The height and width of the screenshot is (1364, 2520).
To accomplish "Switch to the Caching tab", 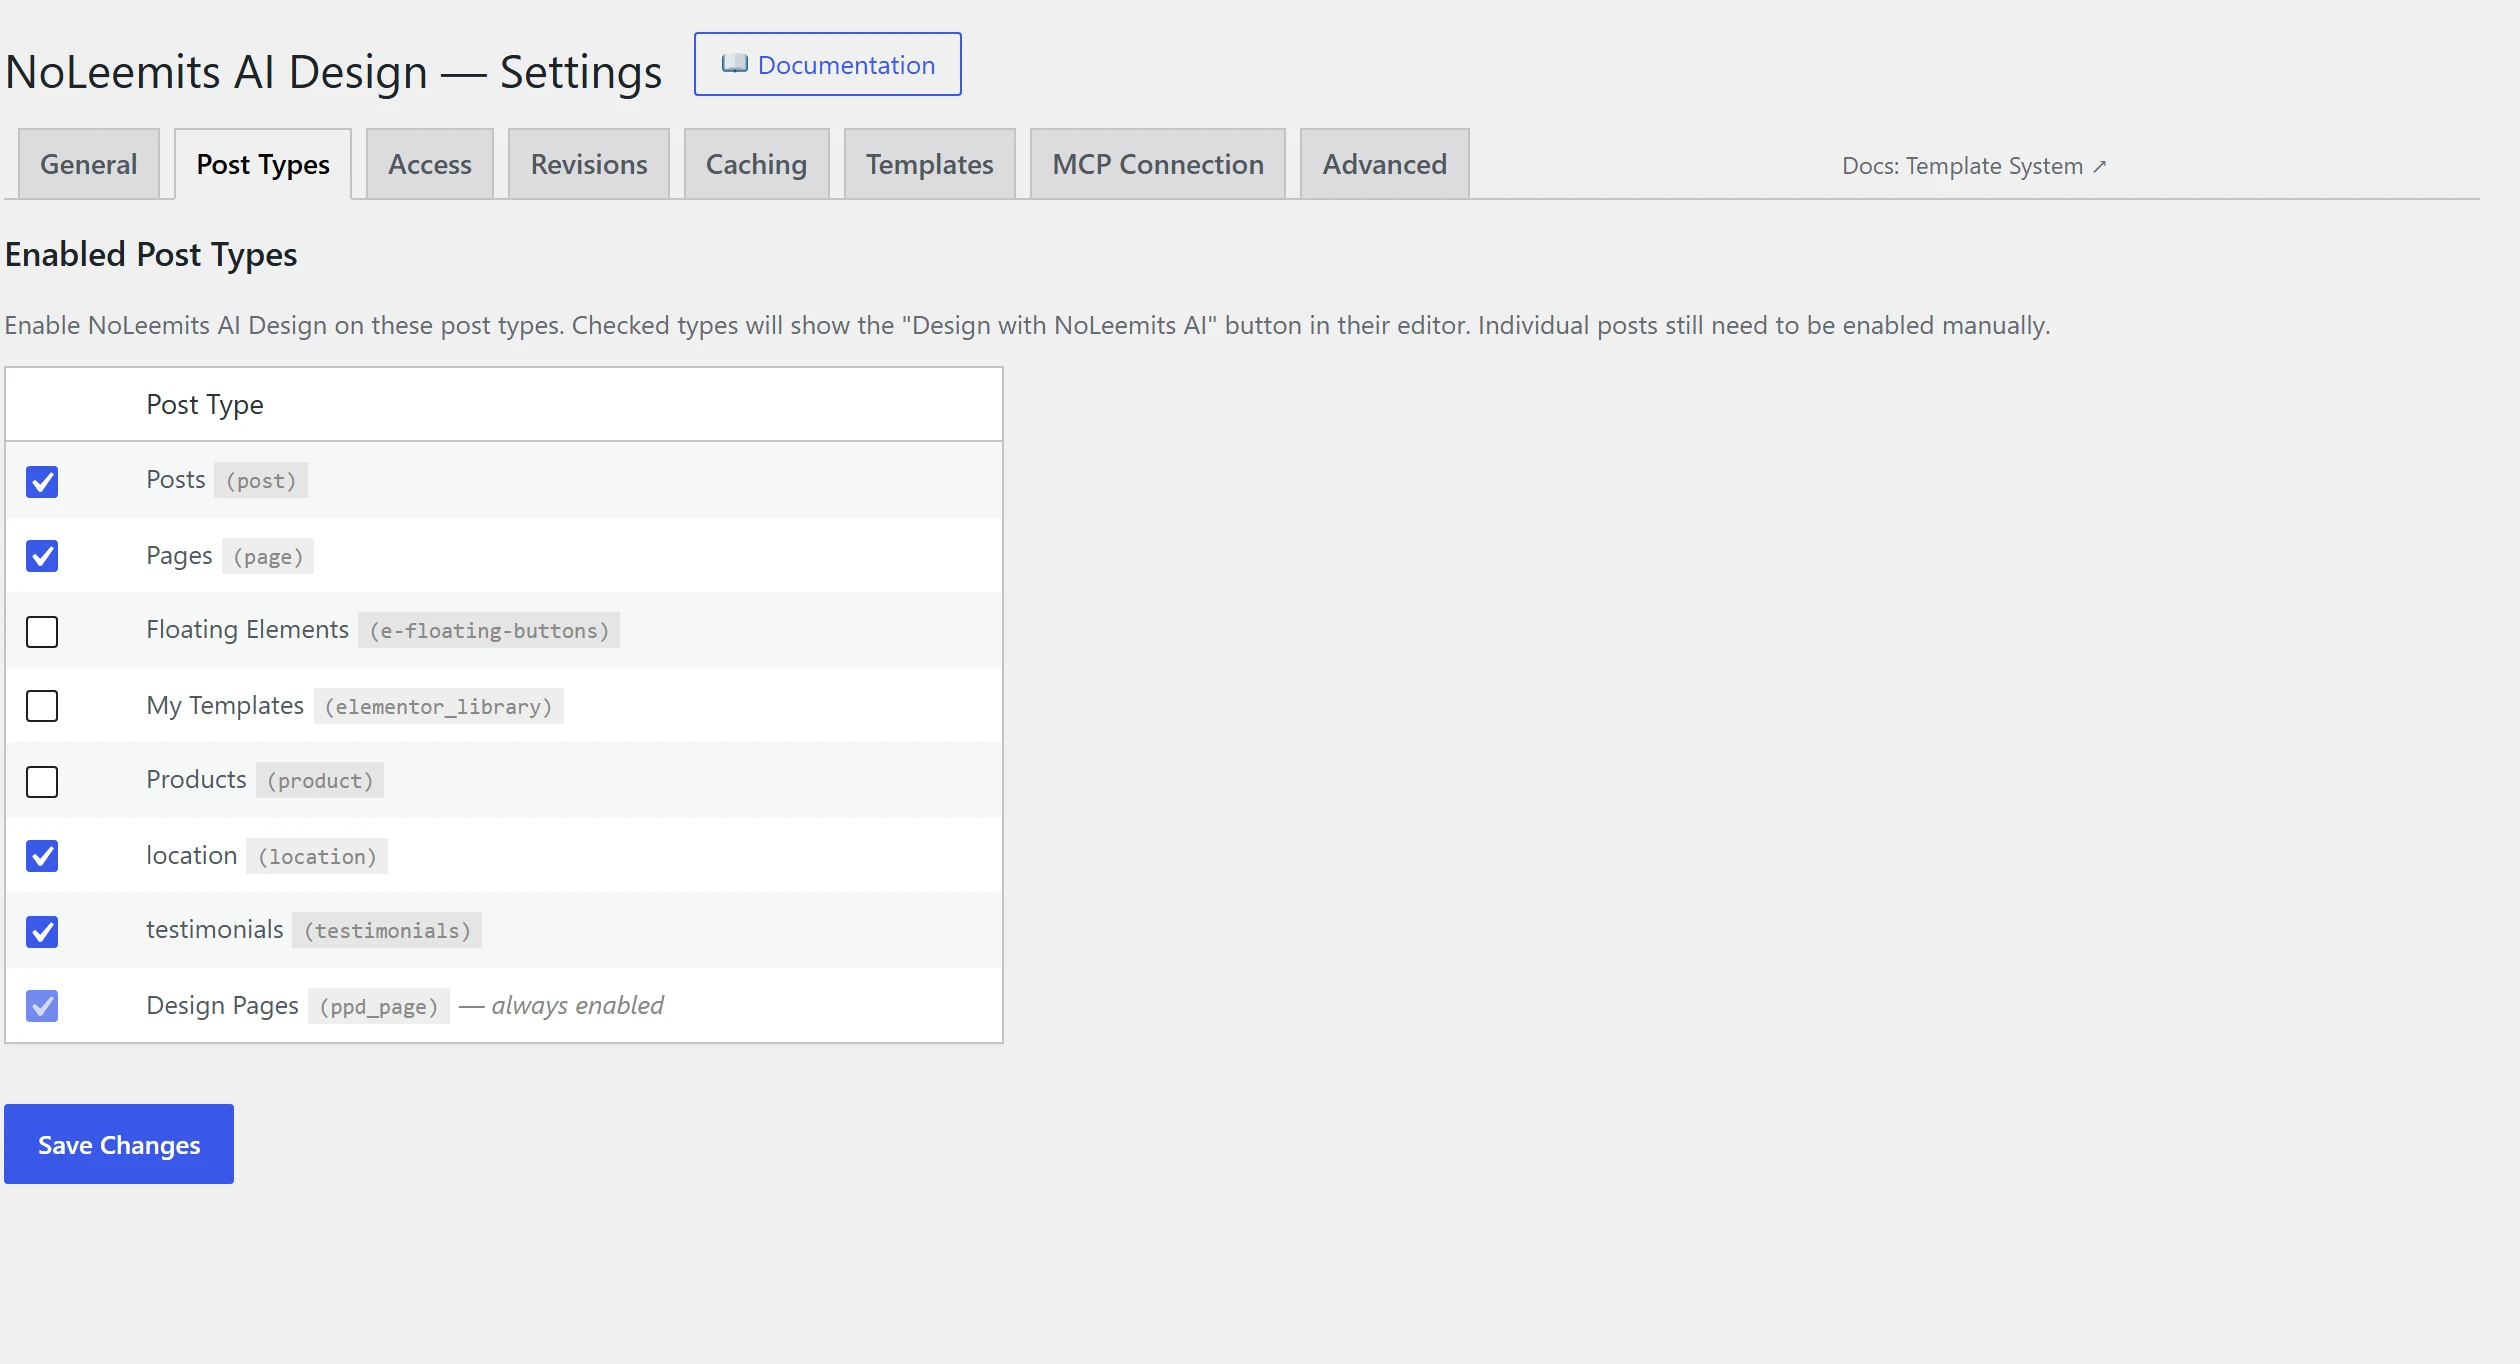I will point(757,164).
